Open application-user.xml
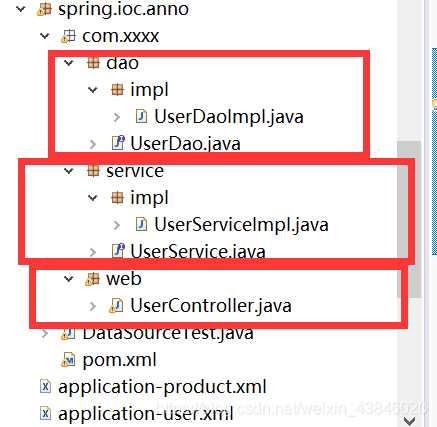The width and height of the screenshot is (437, 427). [x=146, y=414]
